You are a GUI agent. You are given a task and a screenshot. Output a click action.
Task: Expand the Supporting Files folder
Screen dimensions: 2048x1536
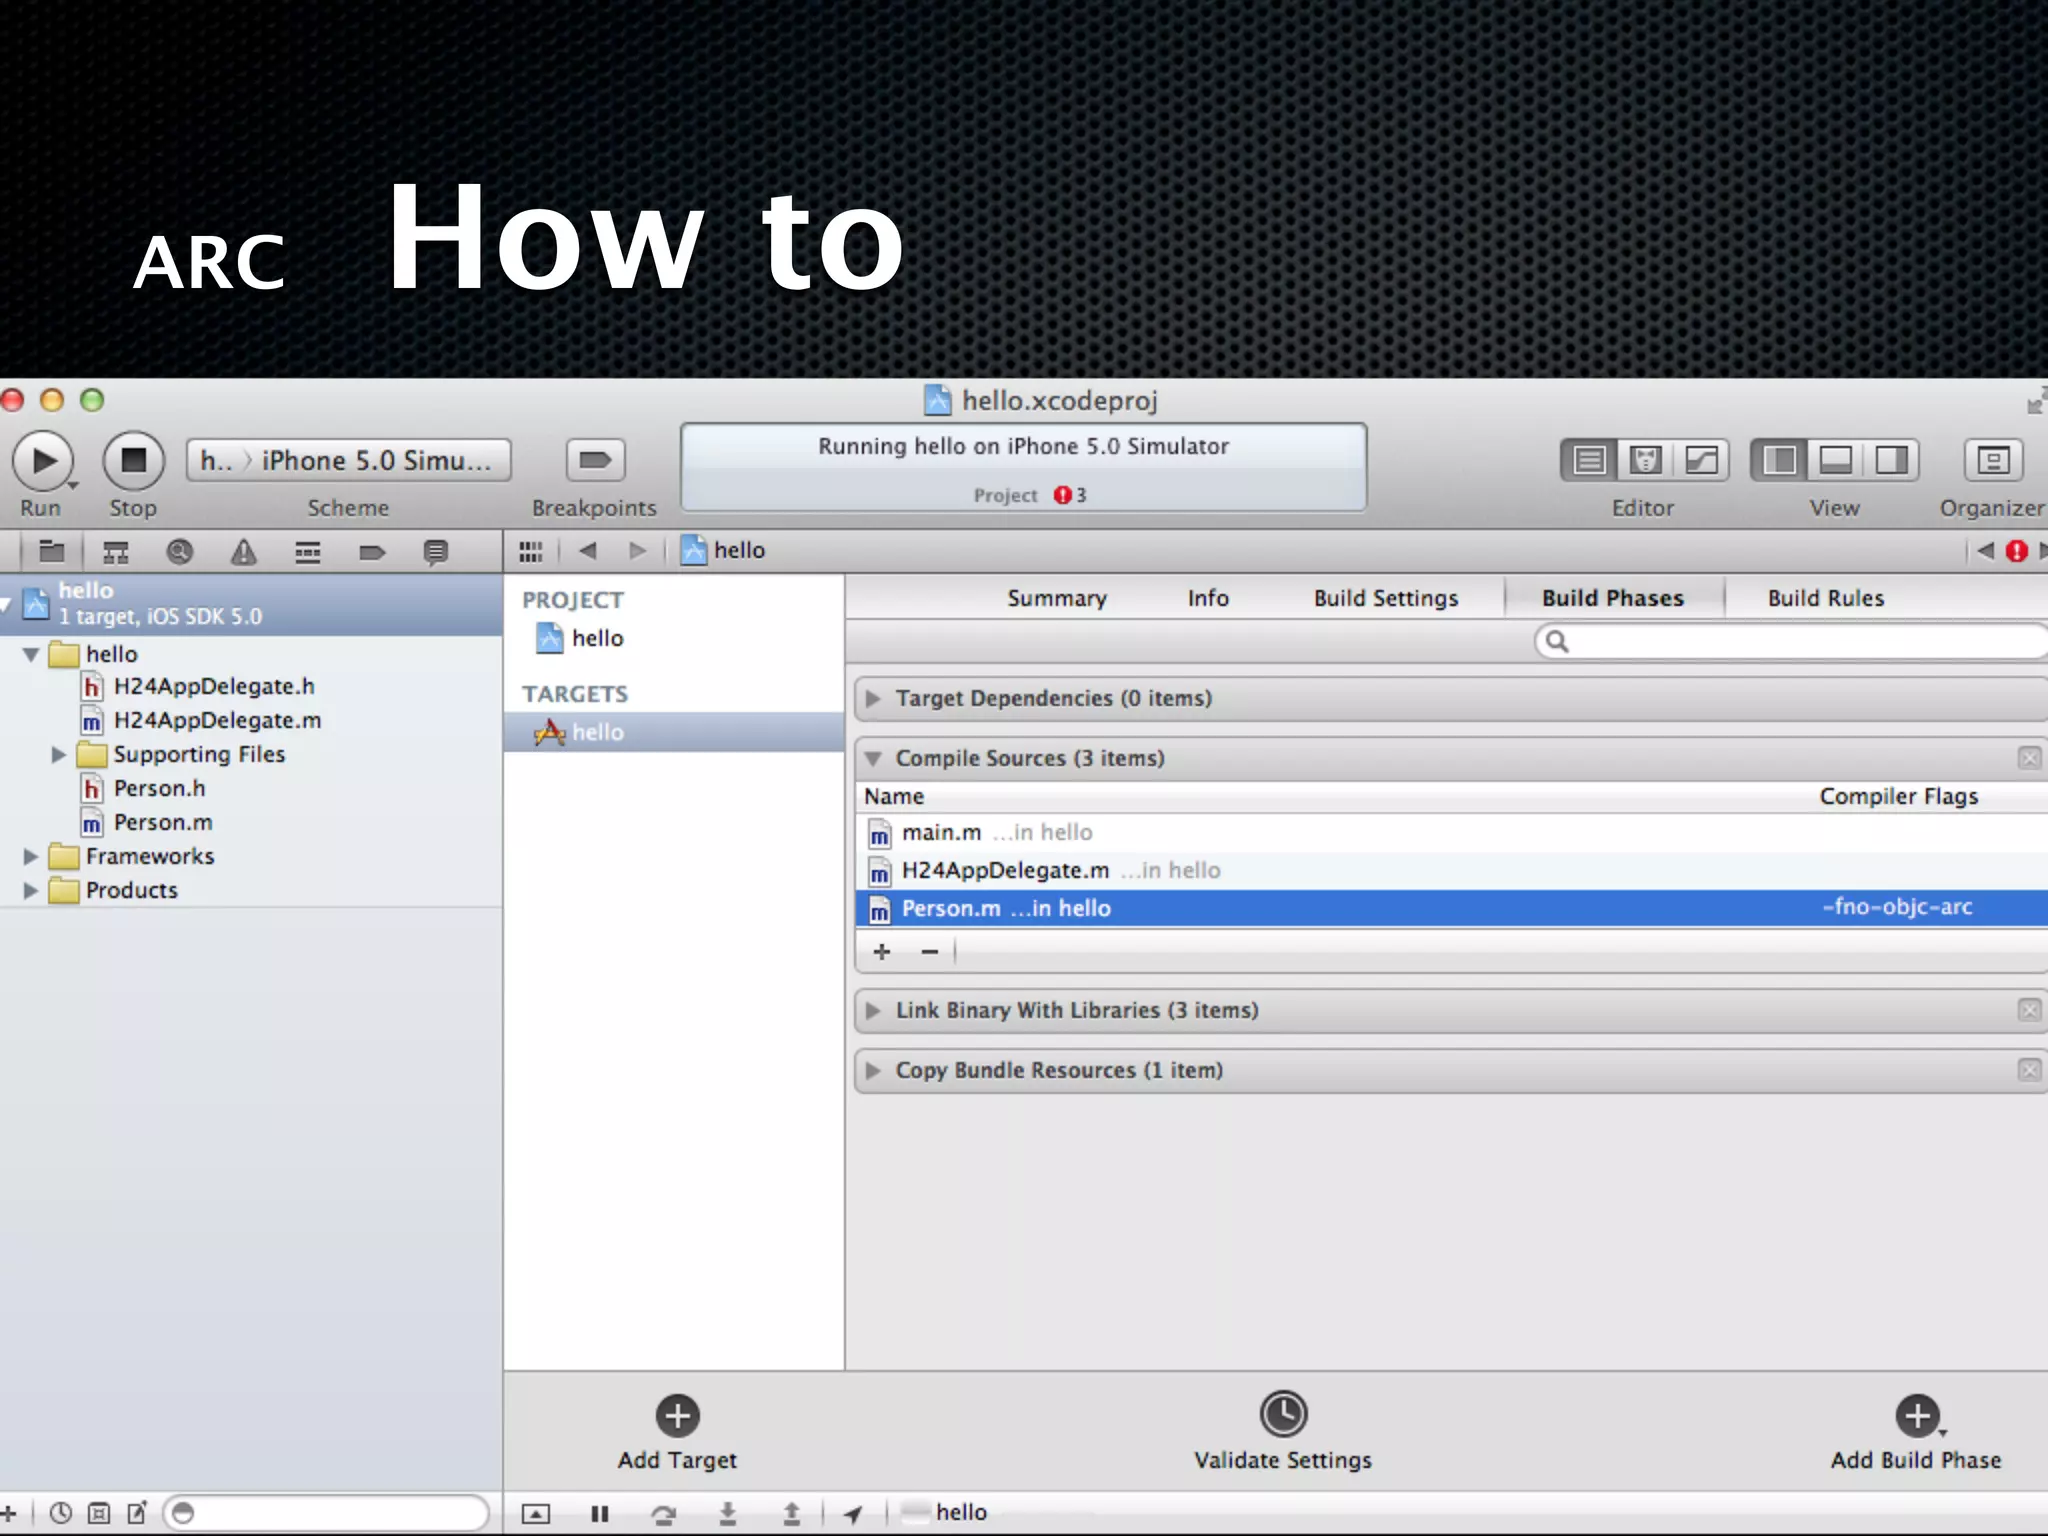(x=58, y=755)
